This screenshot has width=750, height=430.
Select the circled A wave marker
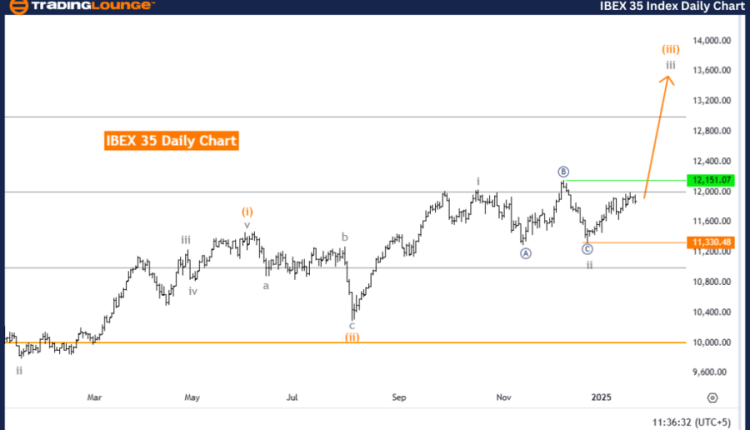pos(525,253)
